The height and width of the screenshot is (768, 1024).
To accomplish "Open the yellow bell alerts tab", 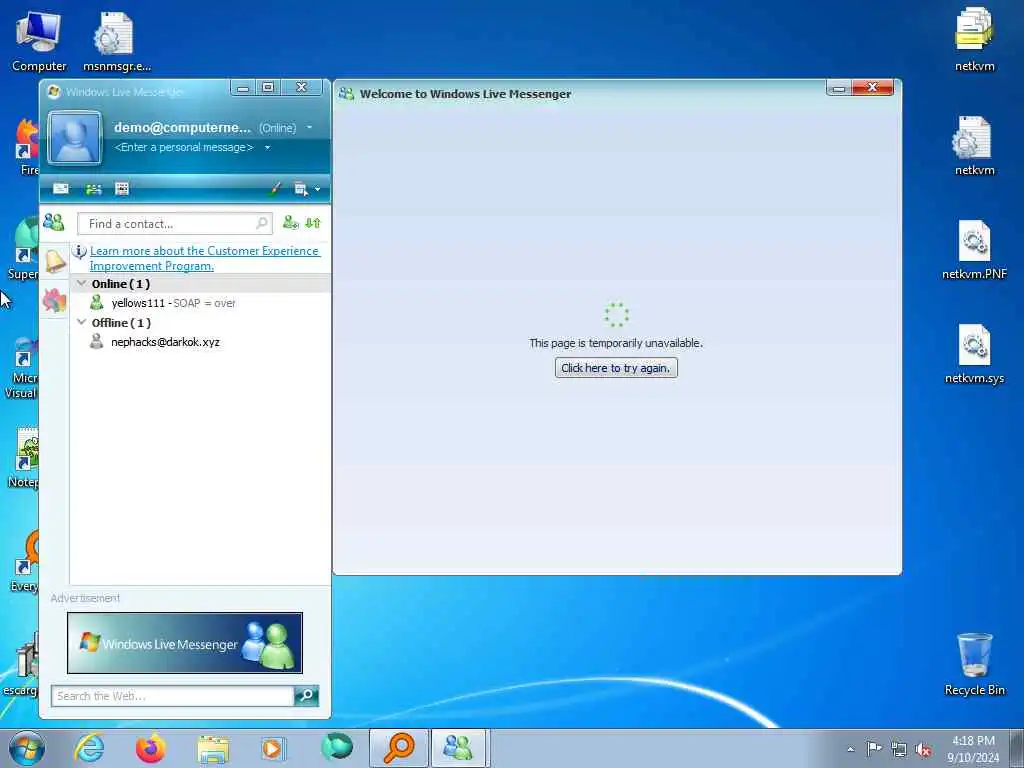I will pyautogui.click(x=55, y=261).
